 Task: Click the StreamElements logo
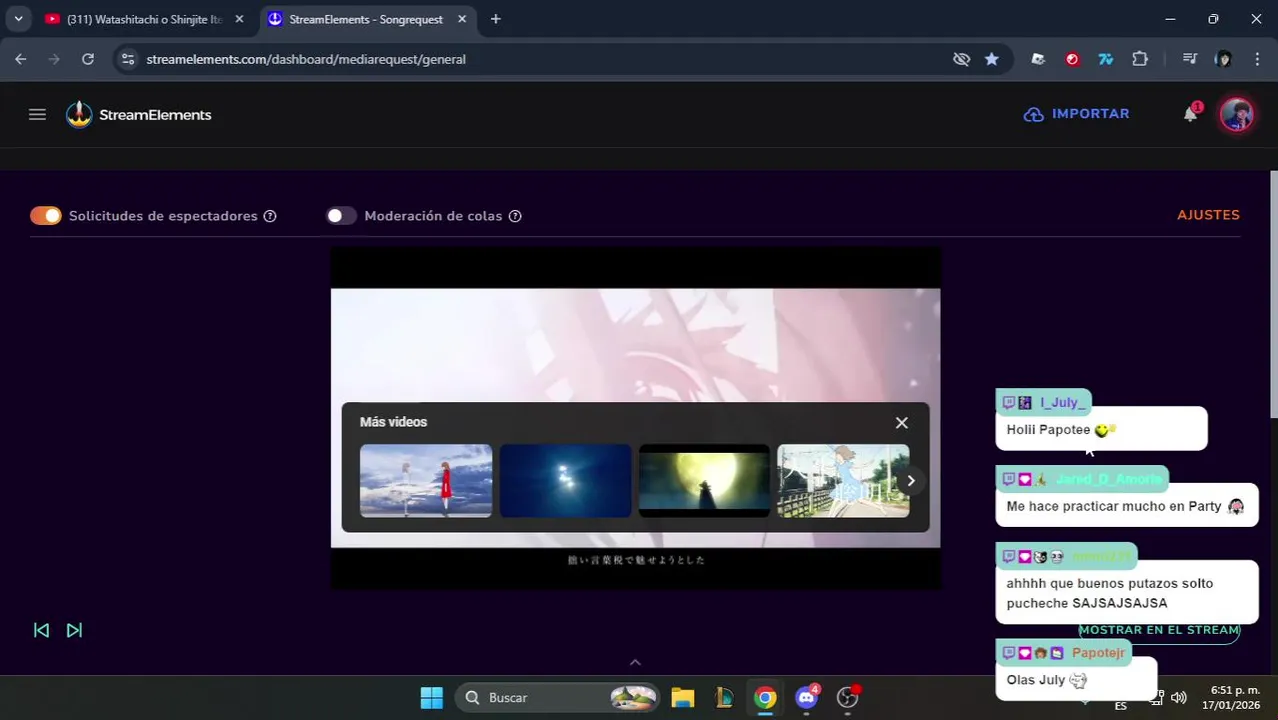tap(139, 115)
